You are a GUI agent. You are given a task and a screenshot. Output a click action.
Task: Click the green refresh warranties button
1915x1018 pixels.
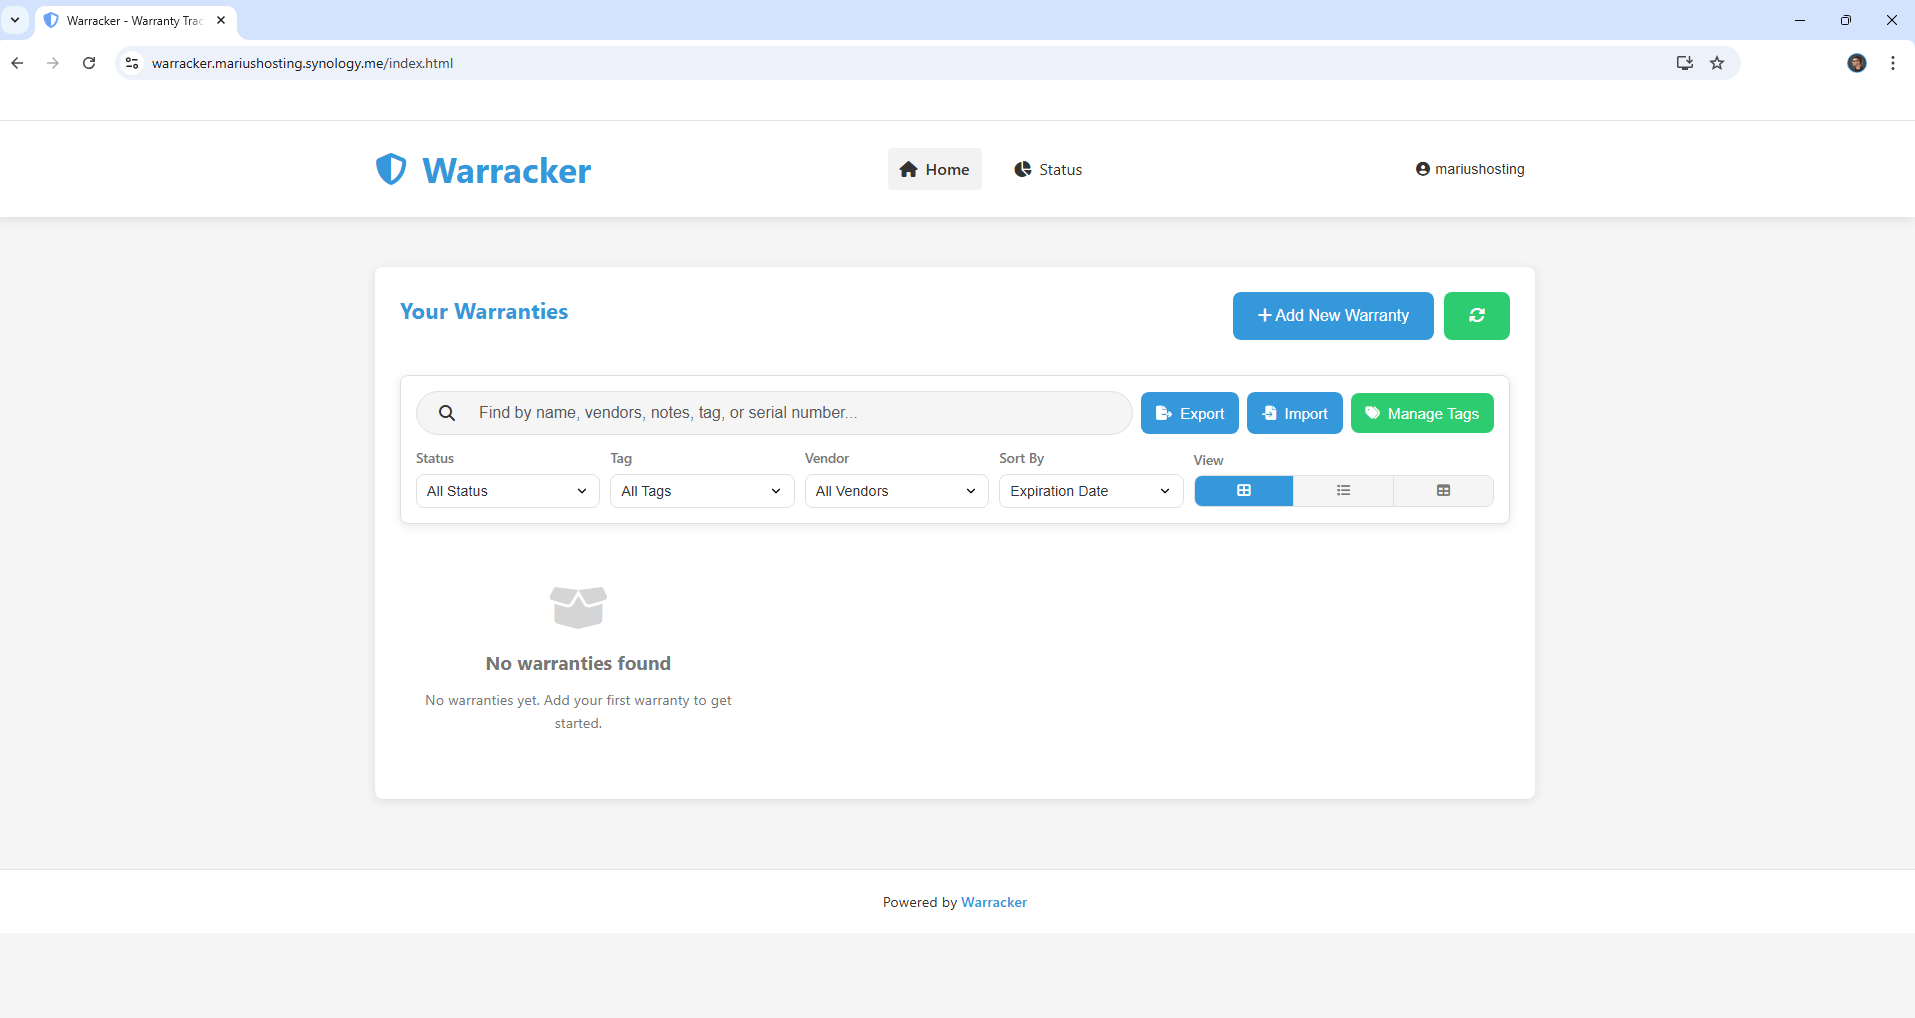click(1476, 316)
